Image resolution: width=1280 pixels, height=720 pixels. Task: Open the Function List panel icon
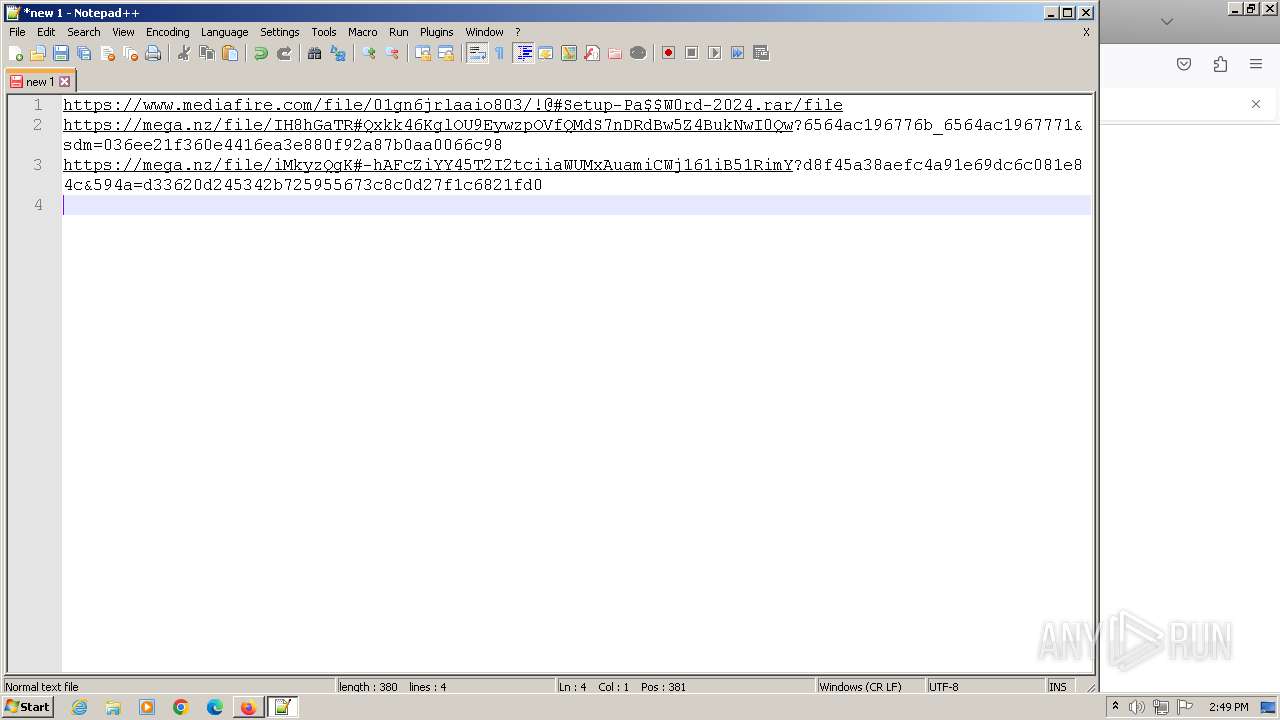click(592, 53)
